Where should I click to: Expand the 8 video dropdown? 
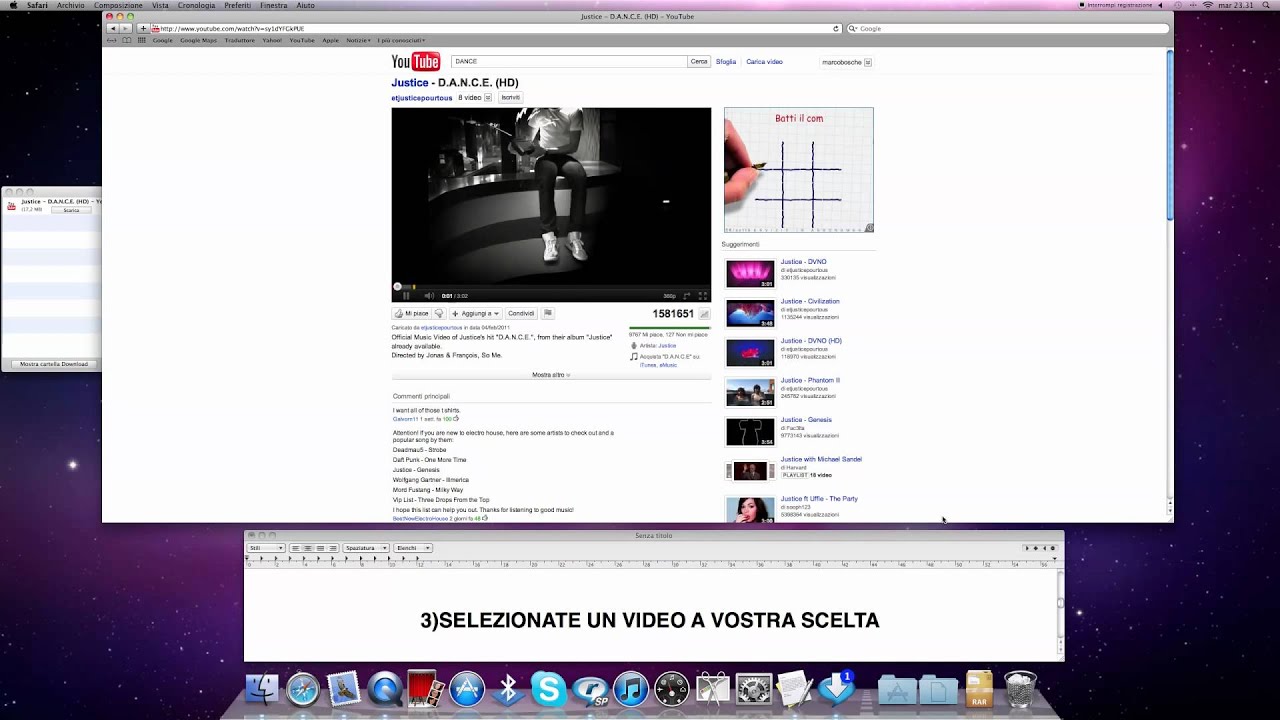coord(475,98)
